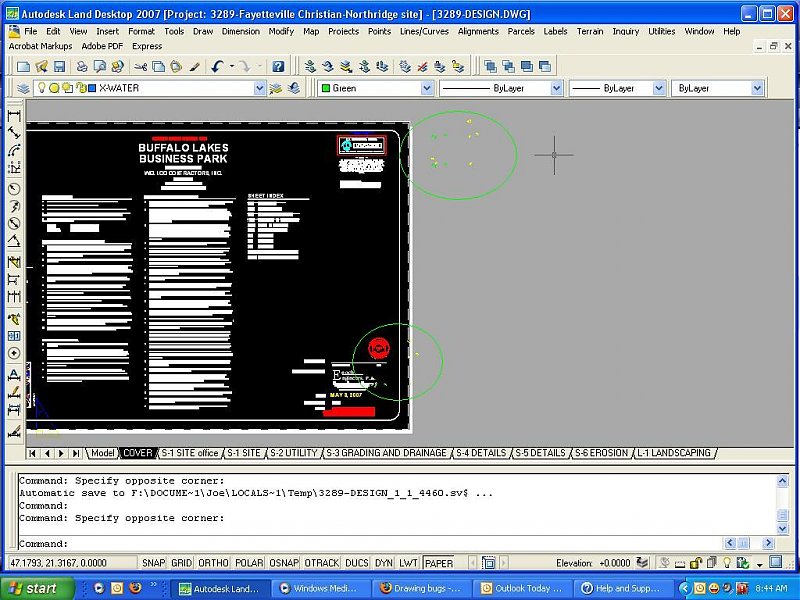This screenshot has width=800, height=600.
Task: Toggle POLAR tracking in status bar
Action: coord(249,563)
